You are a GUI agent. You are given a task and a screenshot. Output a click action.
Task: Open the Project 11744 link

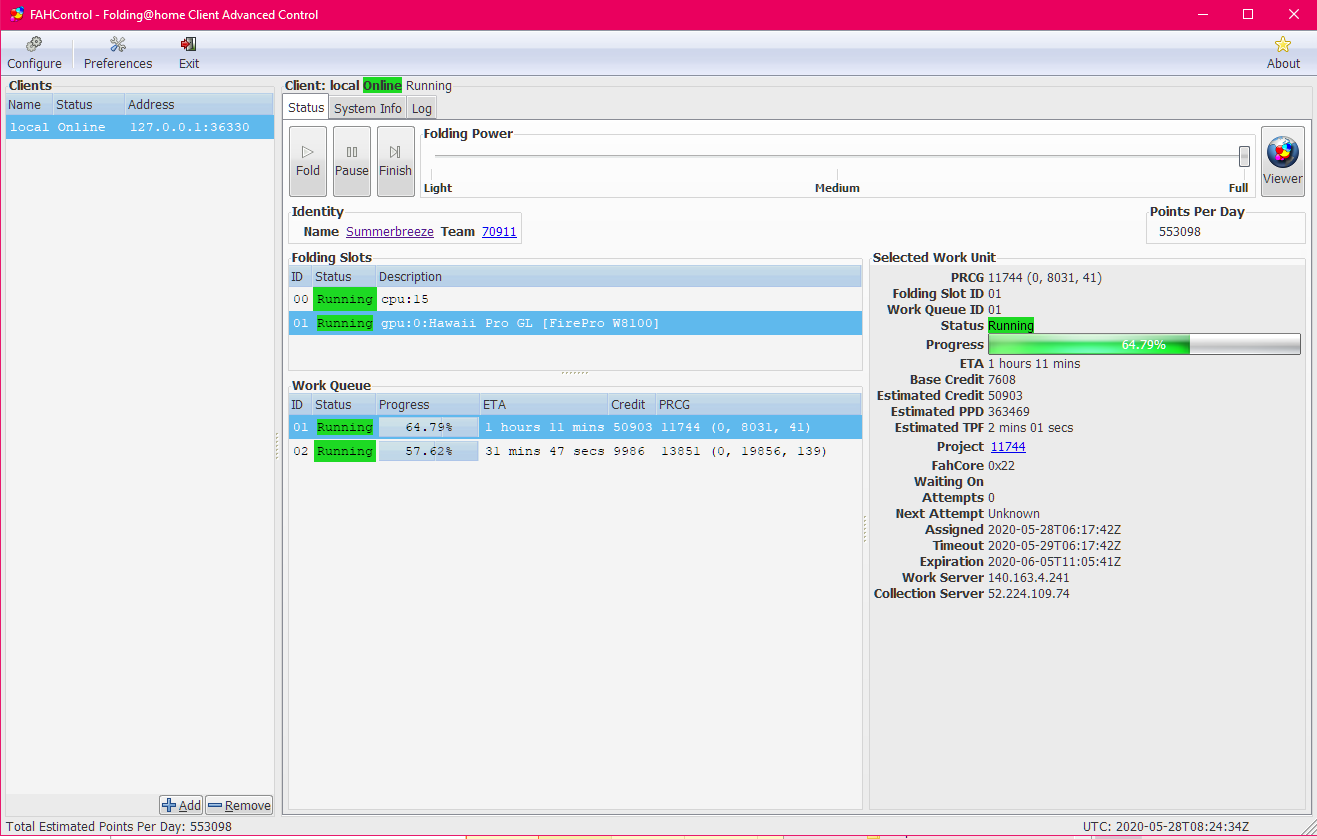coord(1008,447)
